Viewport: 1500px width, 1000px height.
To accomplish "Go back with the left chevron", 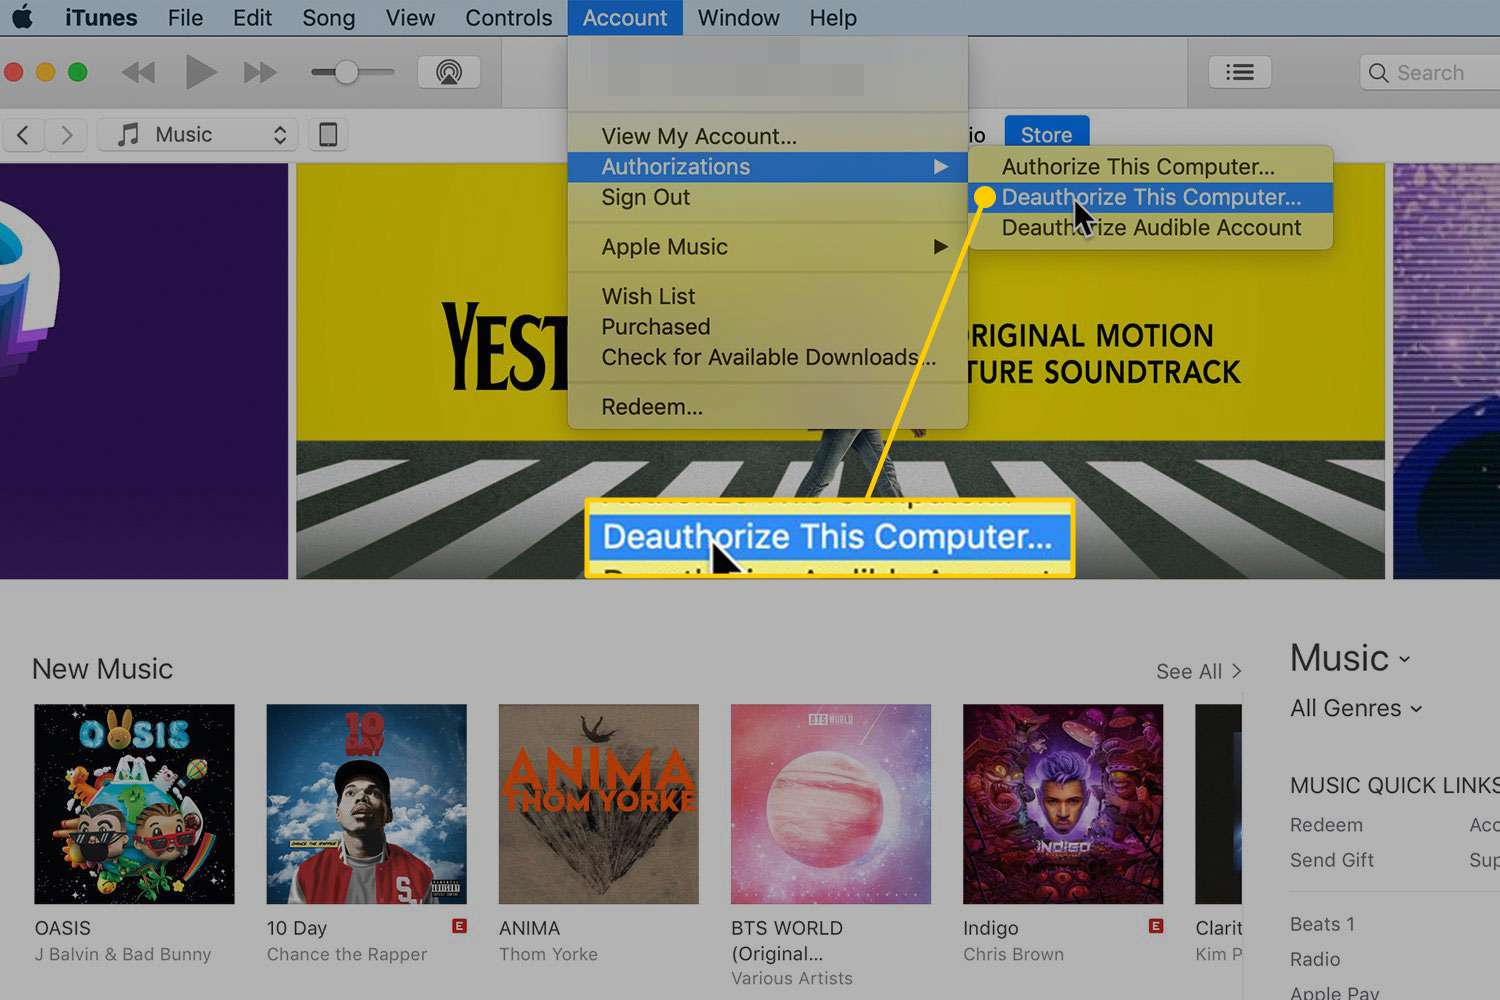I will [x=23, y=135].
